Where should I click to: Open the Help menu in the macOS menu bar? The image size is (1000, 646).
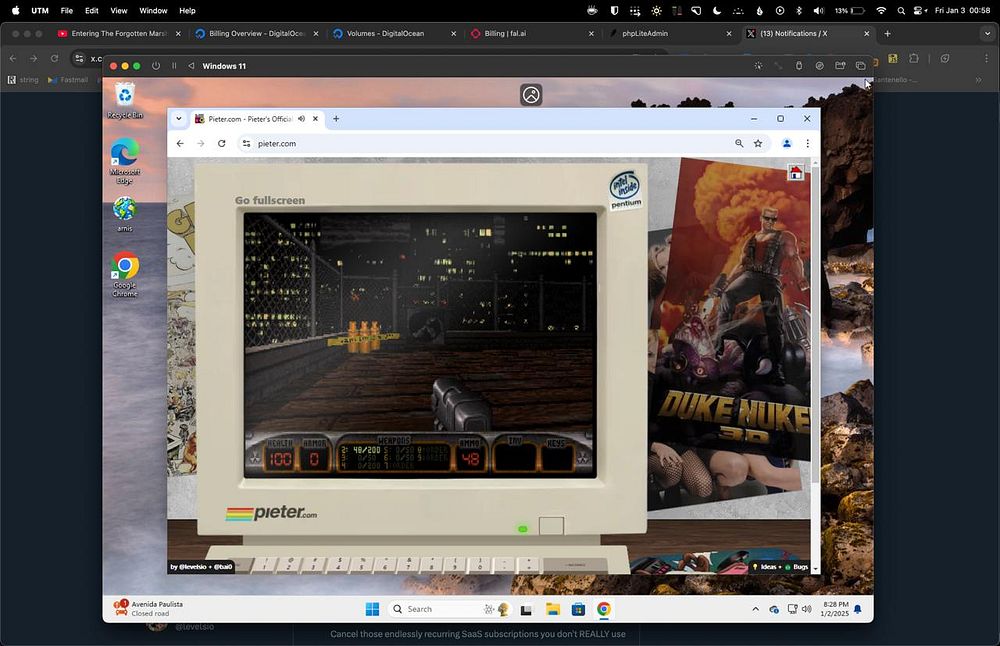187,10
